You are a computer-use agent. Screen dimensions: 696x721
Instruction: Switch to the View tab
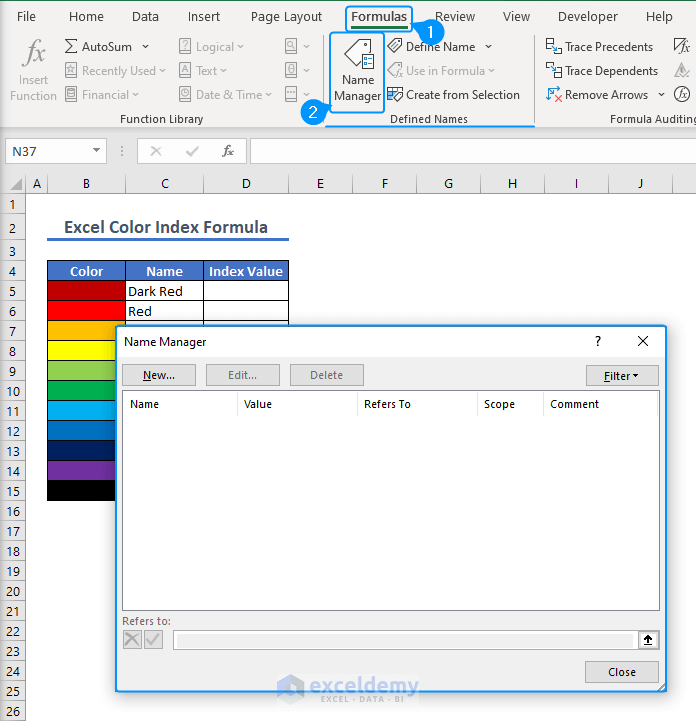coord(516,17)
